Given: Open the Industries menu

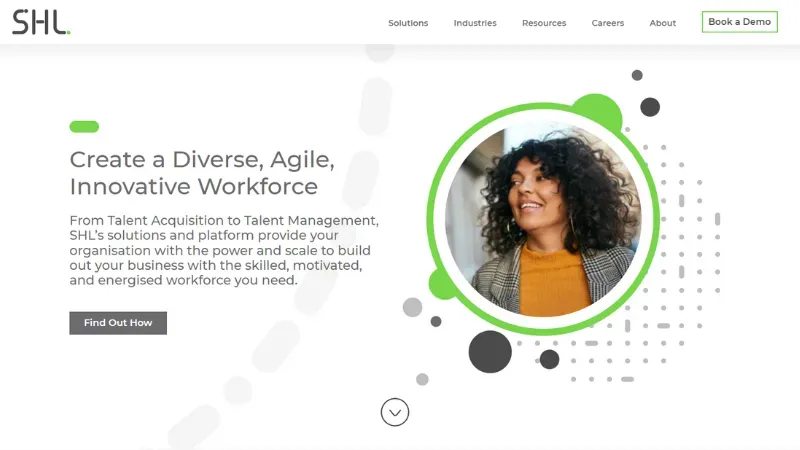Looking at the screenshot, I should click(x=475, y=23).
